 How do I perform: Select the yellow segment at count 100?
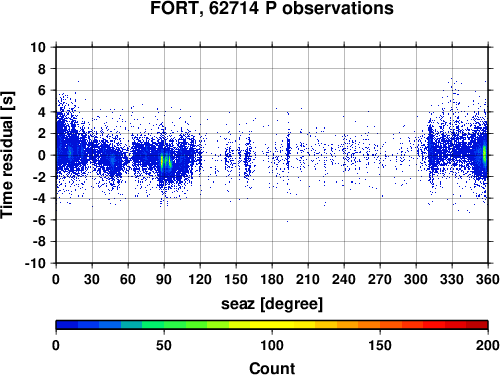(x=272, y=325)
